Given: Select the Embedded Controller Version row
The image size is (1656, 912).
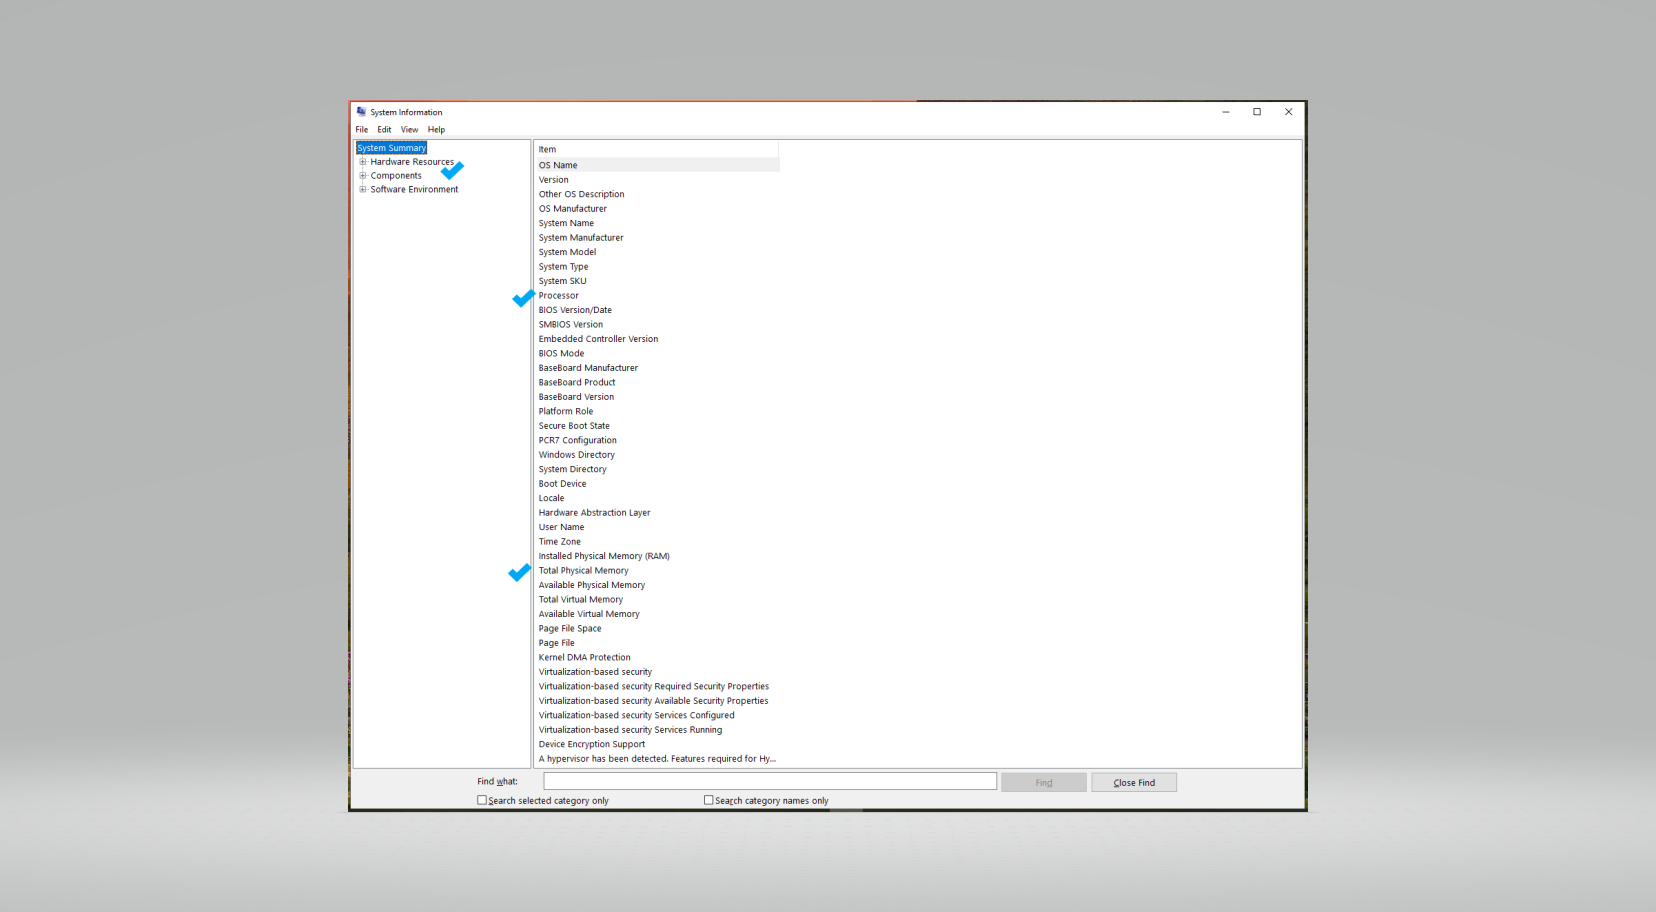Looking at the screenshot, I should click(x=657, y=340).
